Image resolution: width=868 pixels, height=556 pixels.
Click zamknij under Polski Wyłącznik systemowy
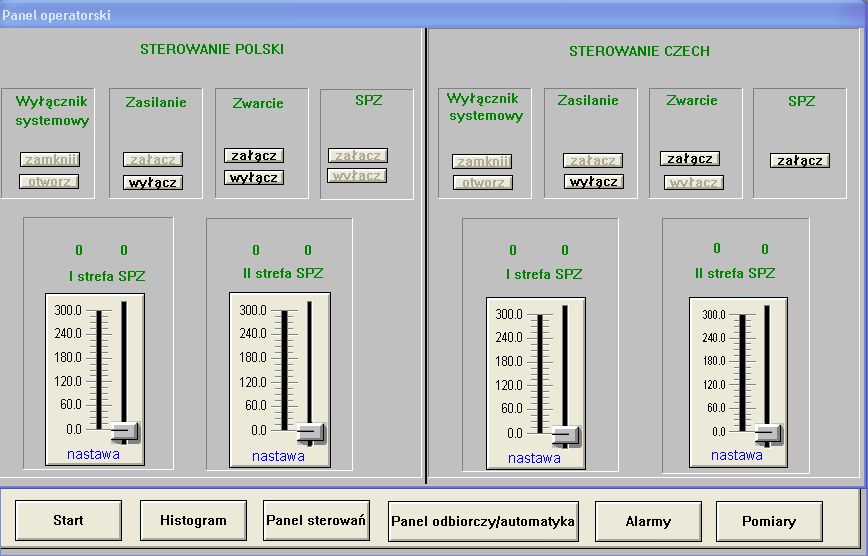[x=50, y=159]
